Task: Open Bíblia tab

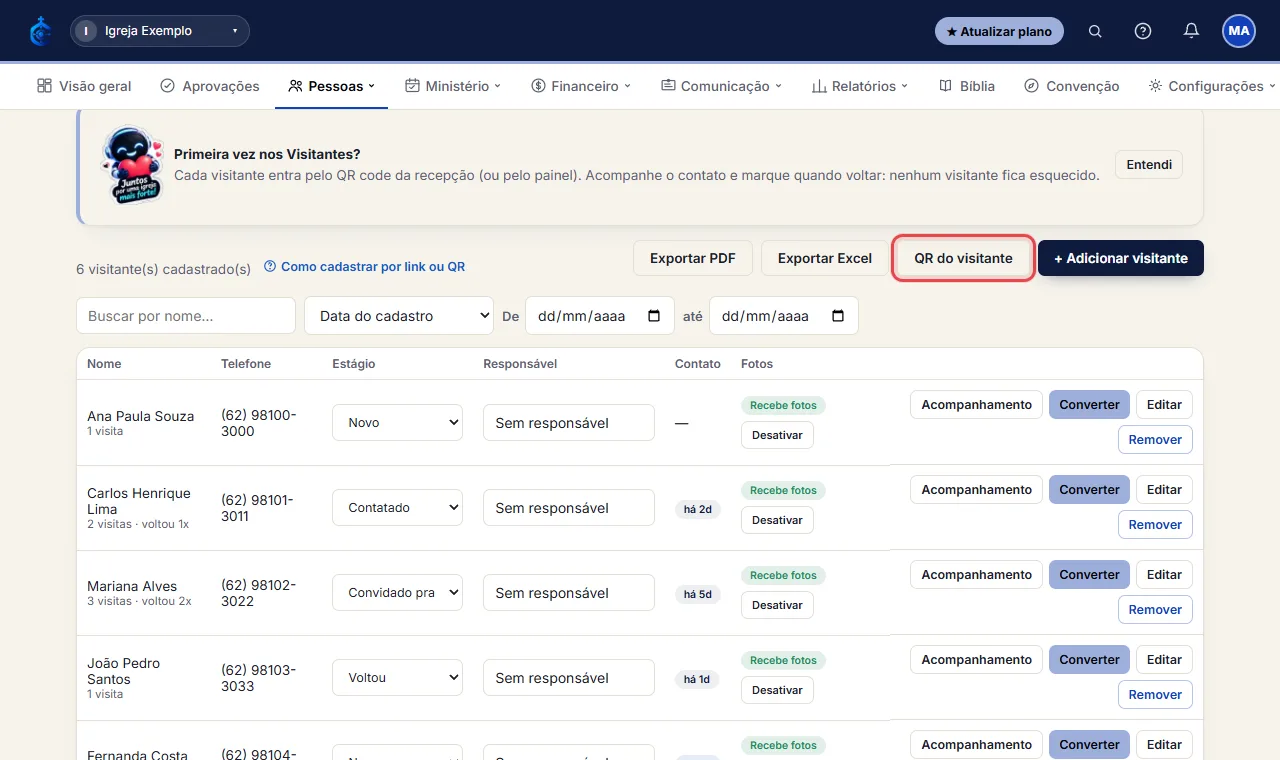Action: click(x=967, y=86)
